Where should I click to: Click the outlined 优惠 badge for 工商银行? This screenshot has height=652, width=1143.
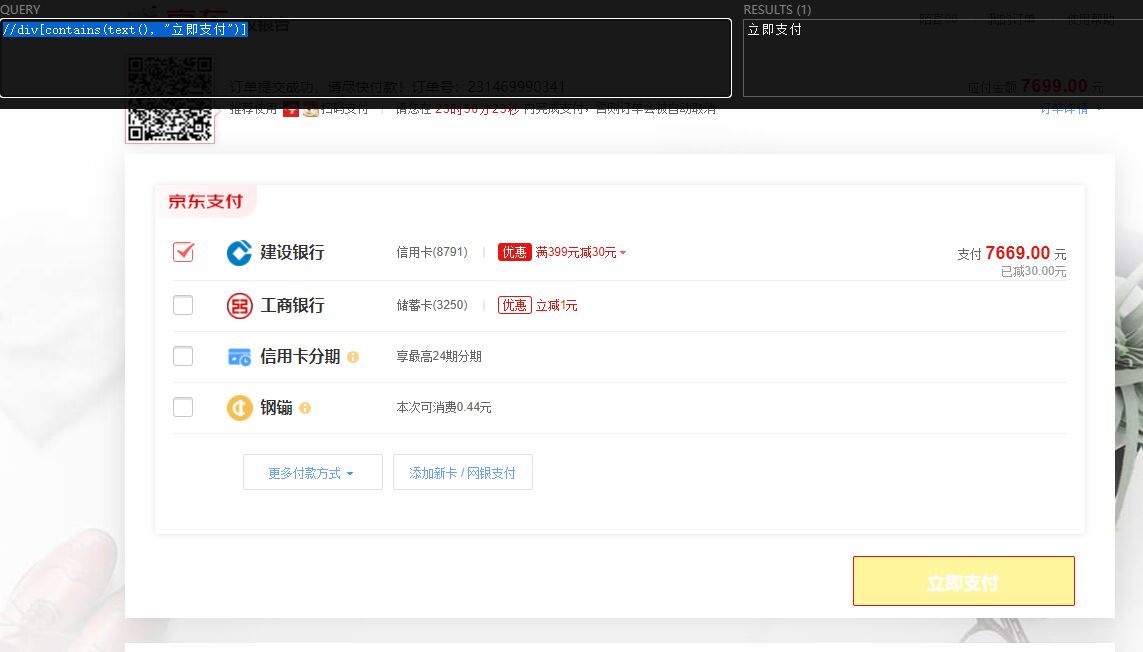click(x=514, y=305)
